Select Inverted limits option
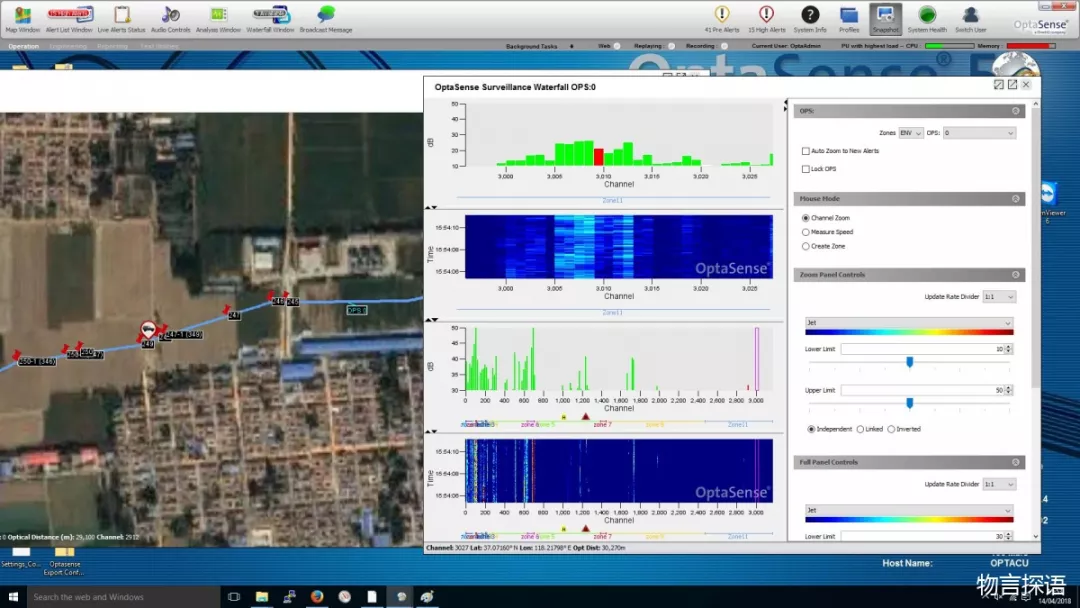 [x=891, y=429]
